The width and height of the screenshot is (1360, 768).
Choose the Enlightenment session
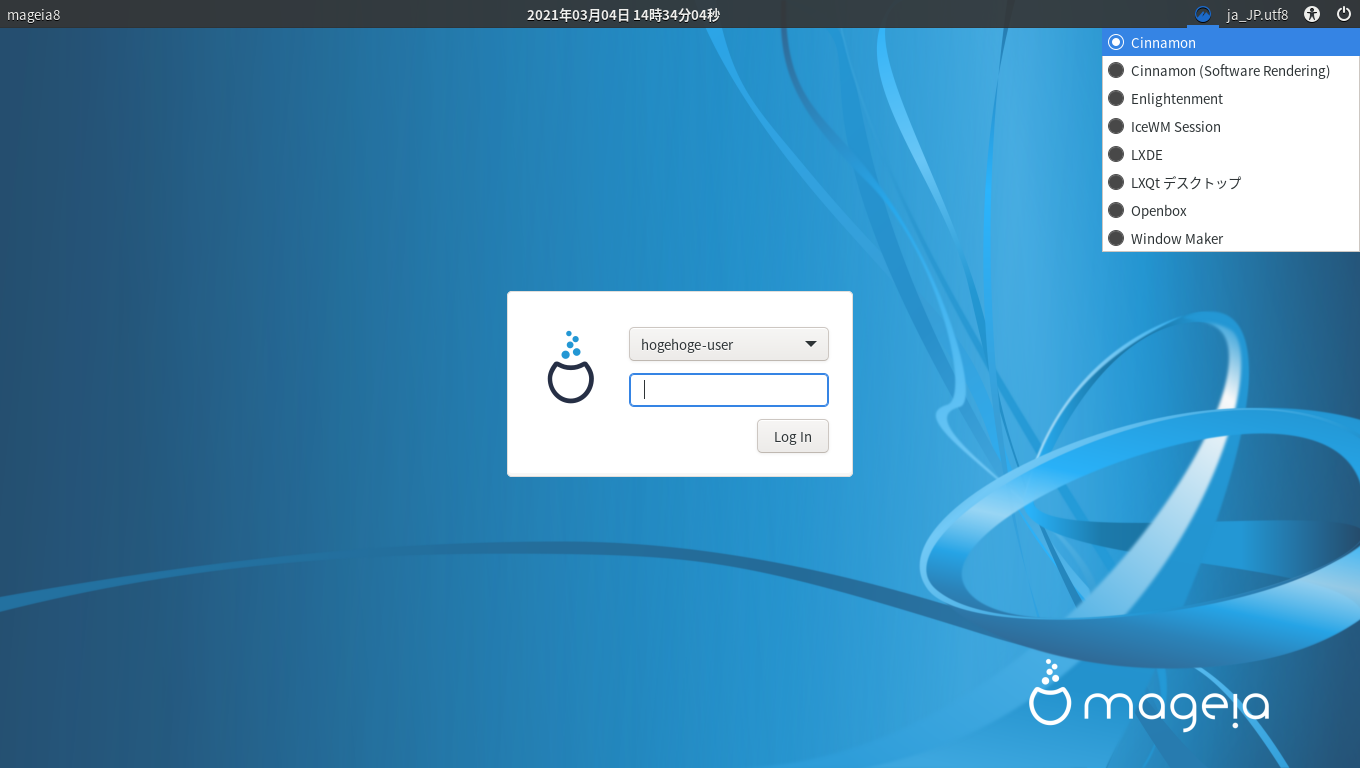(x=1231, y=98)
